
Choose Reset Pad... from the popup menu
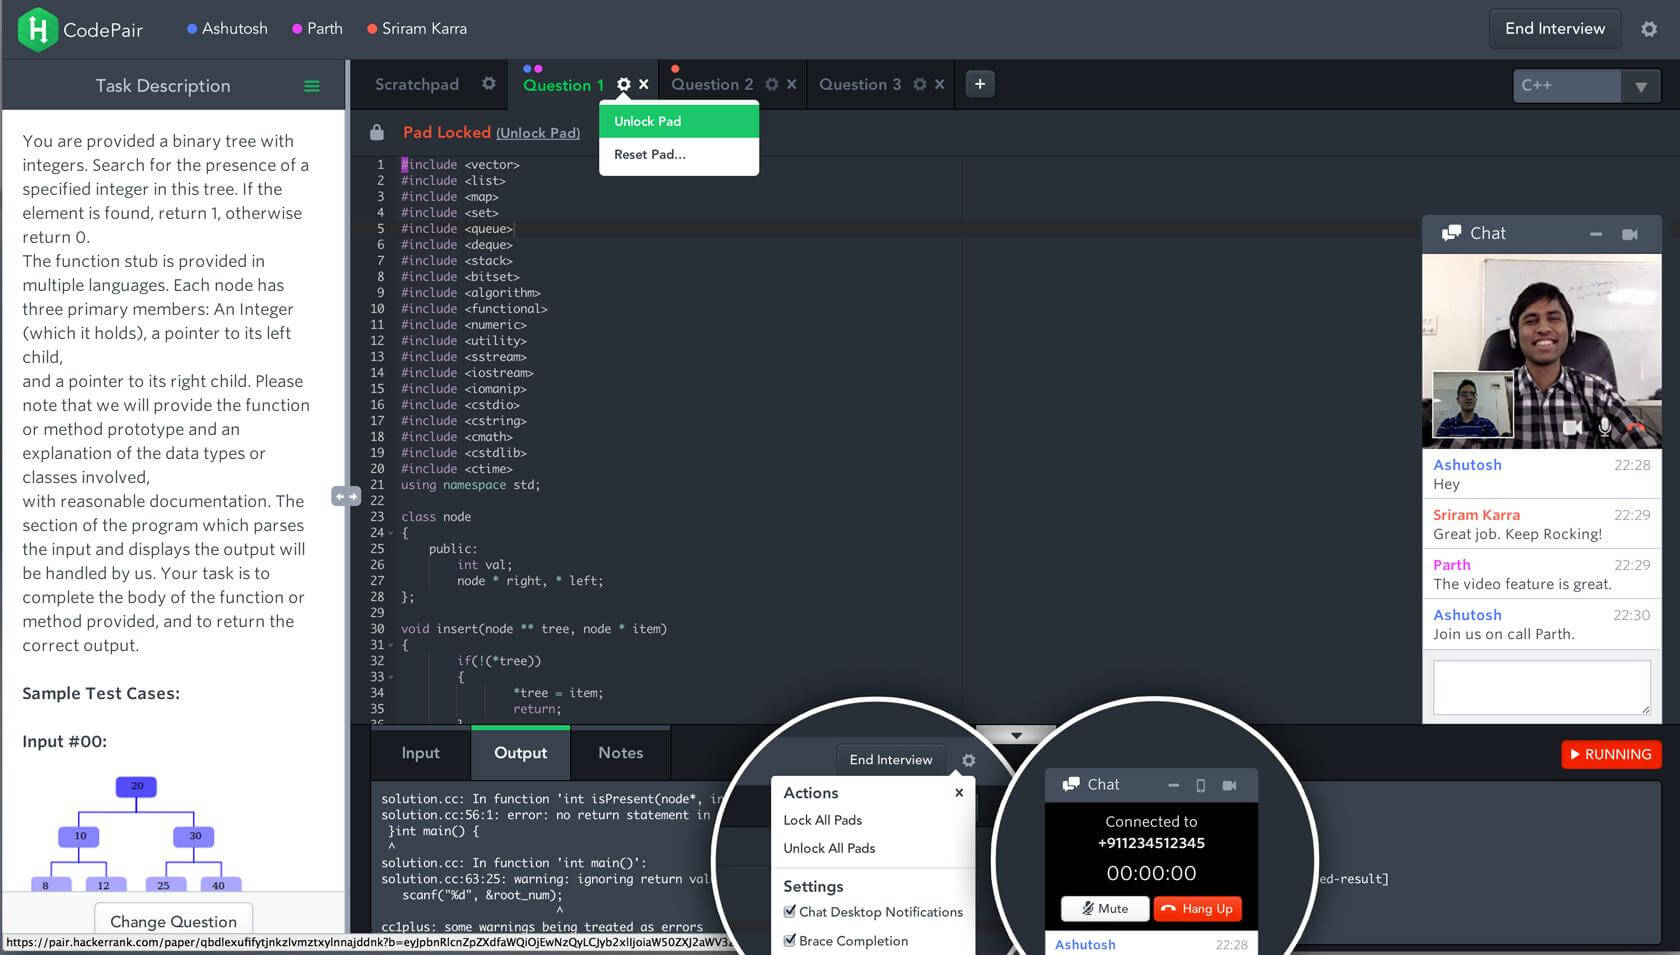(x=679, y=154)
